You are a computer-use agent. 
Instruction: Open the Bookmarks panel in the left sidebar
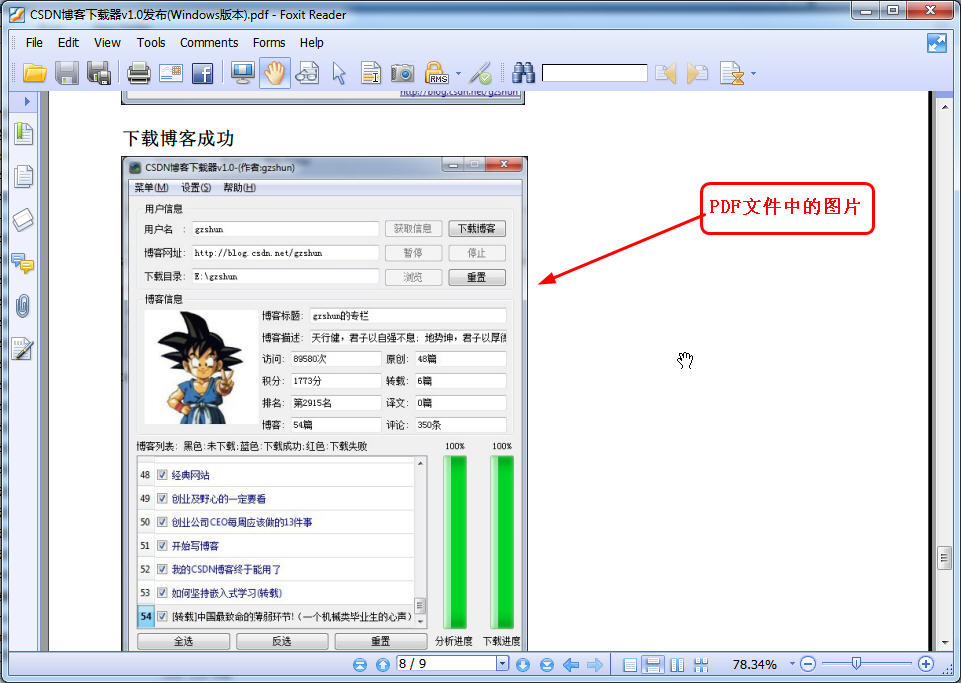click(23, 134)
